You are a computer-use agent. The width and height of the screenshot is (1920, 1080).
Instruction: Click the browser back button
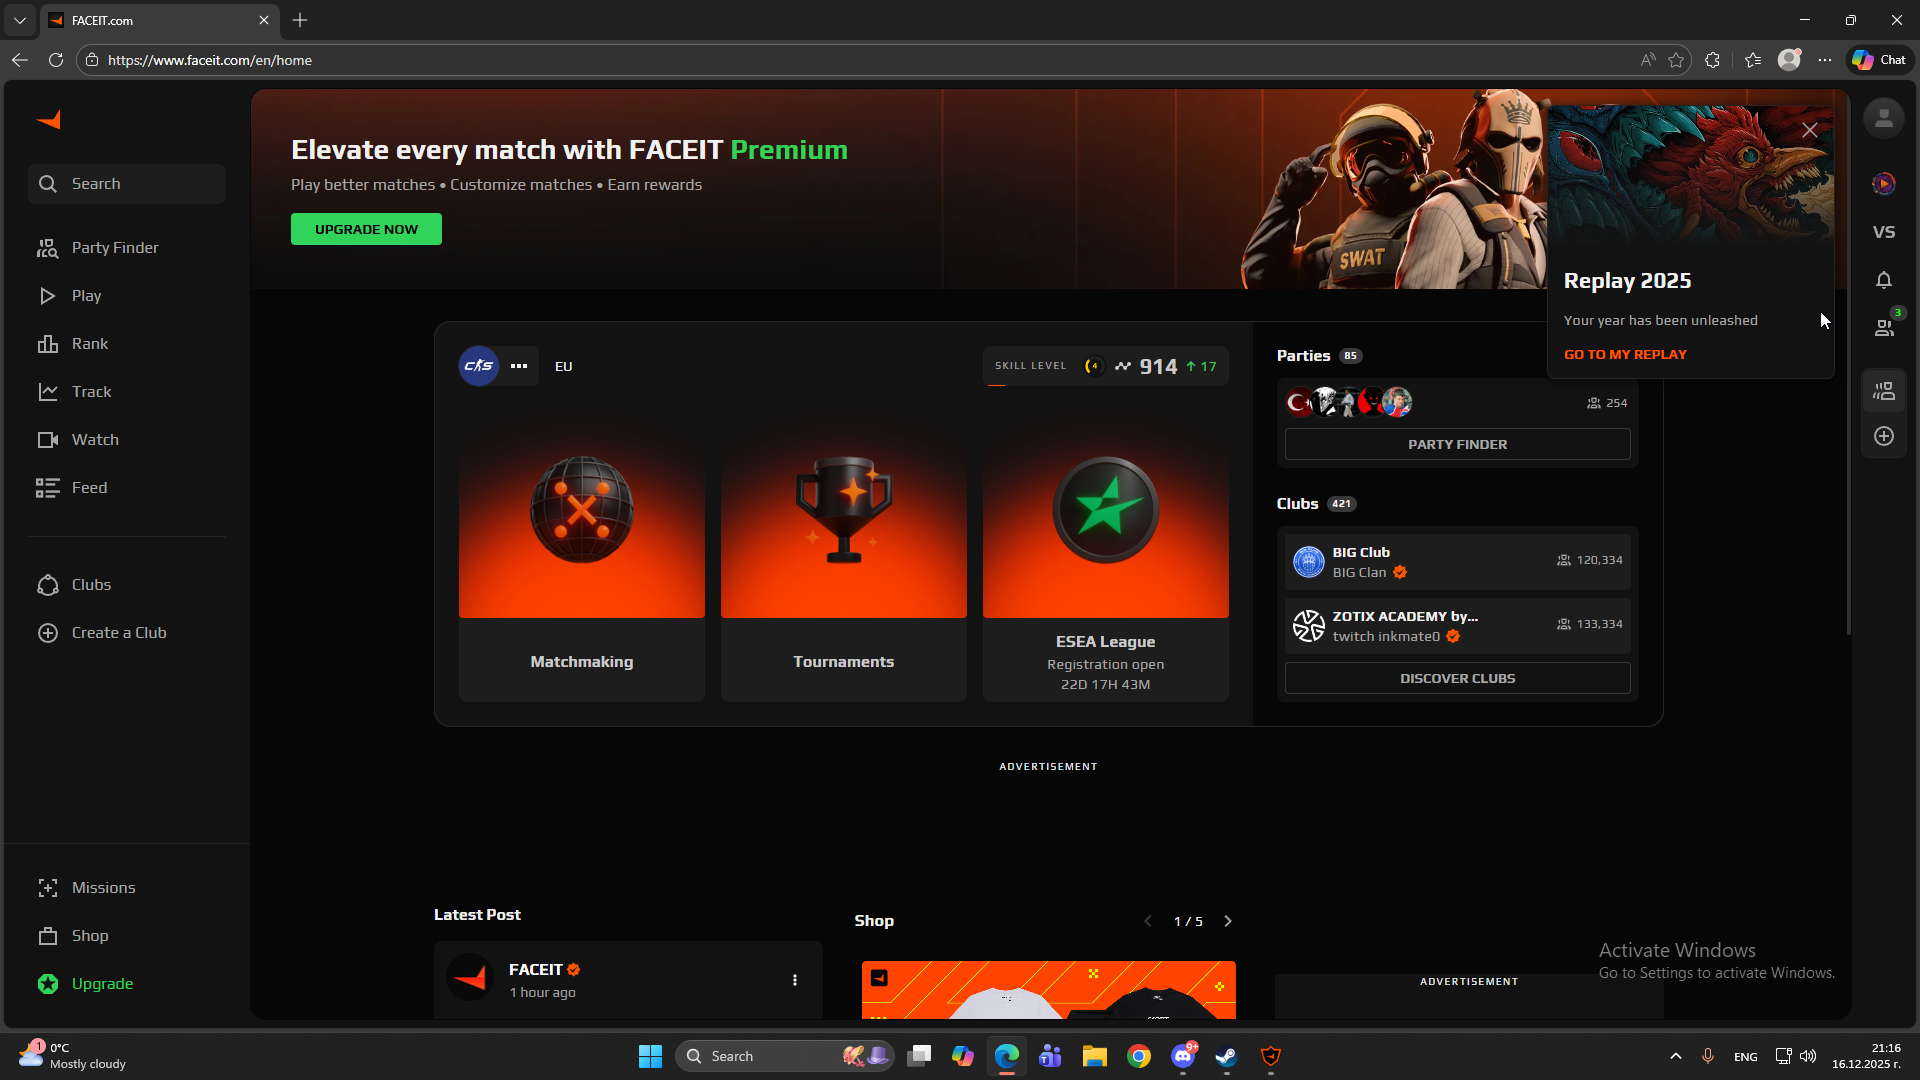point(20,60)
